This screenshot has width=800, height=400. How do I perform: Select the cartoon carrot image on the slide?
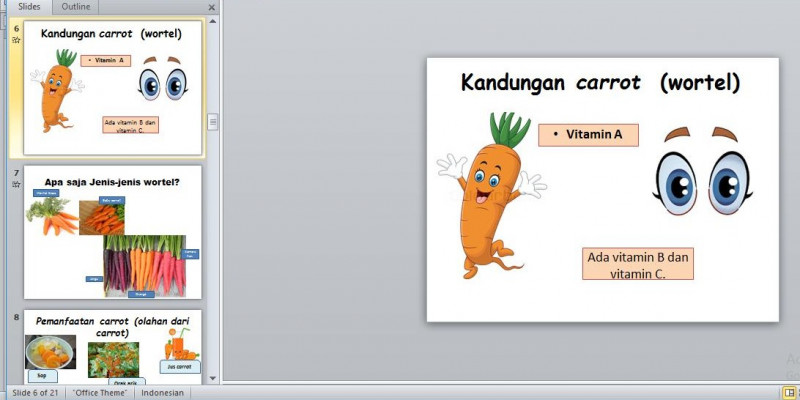pos(491,195)
